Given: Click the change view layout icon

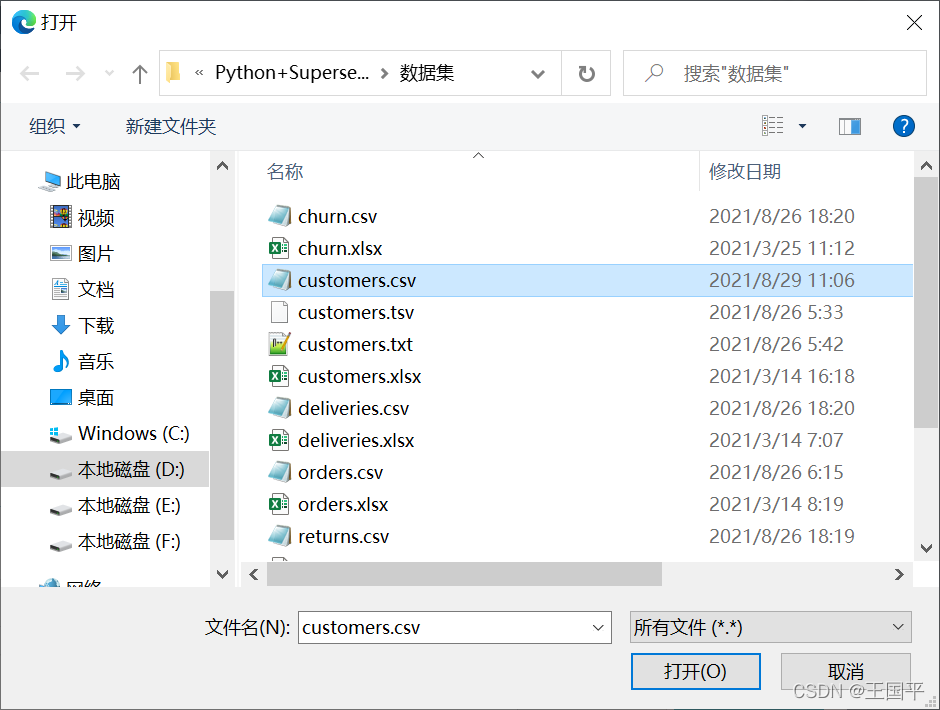Looking at the screenshot, I should pyautogui.click(x=773, y=126).
